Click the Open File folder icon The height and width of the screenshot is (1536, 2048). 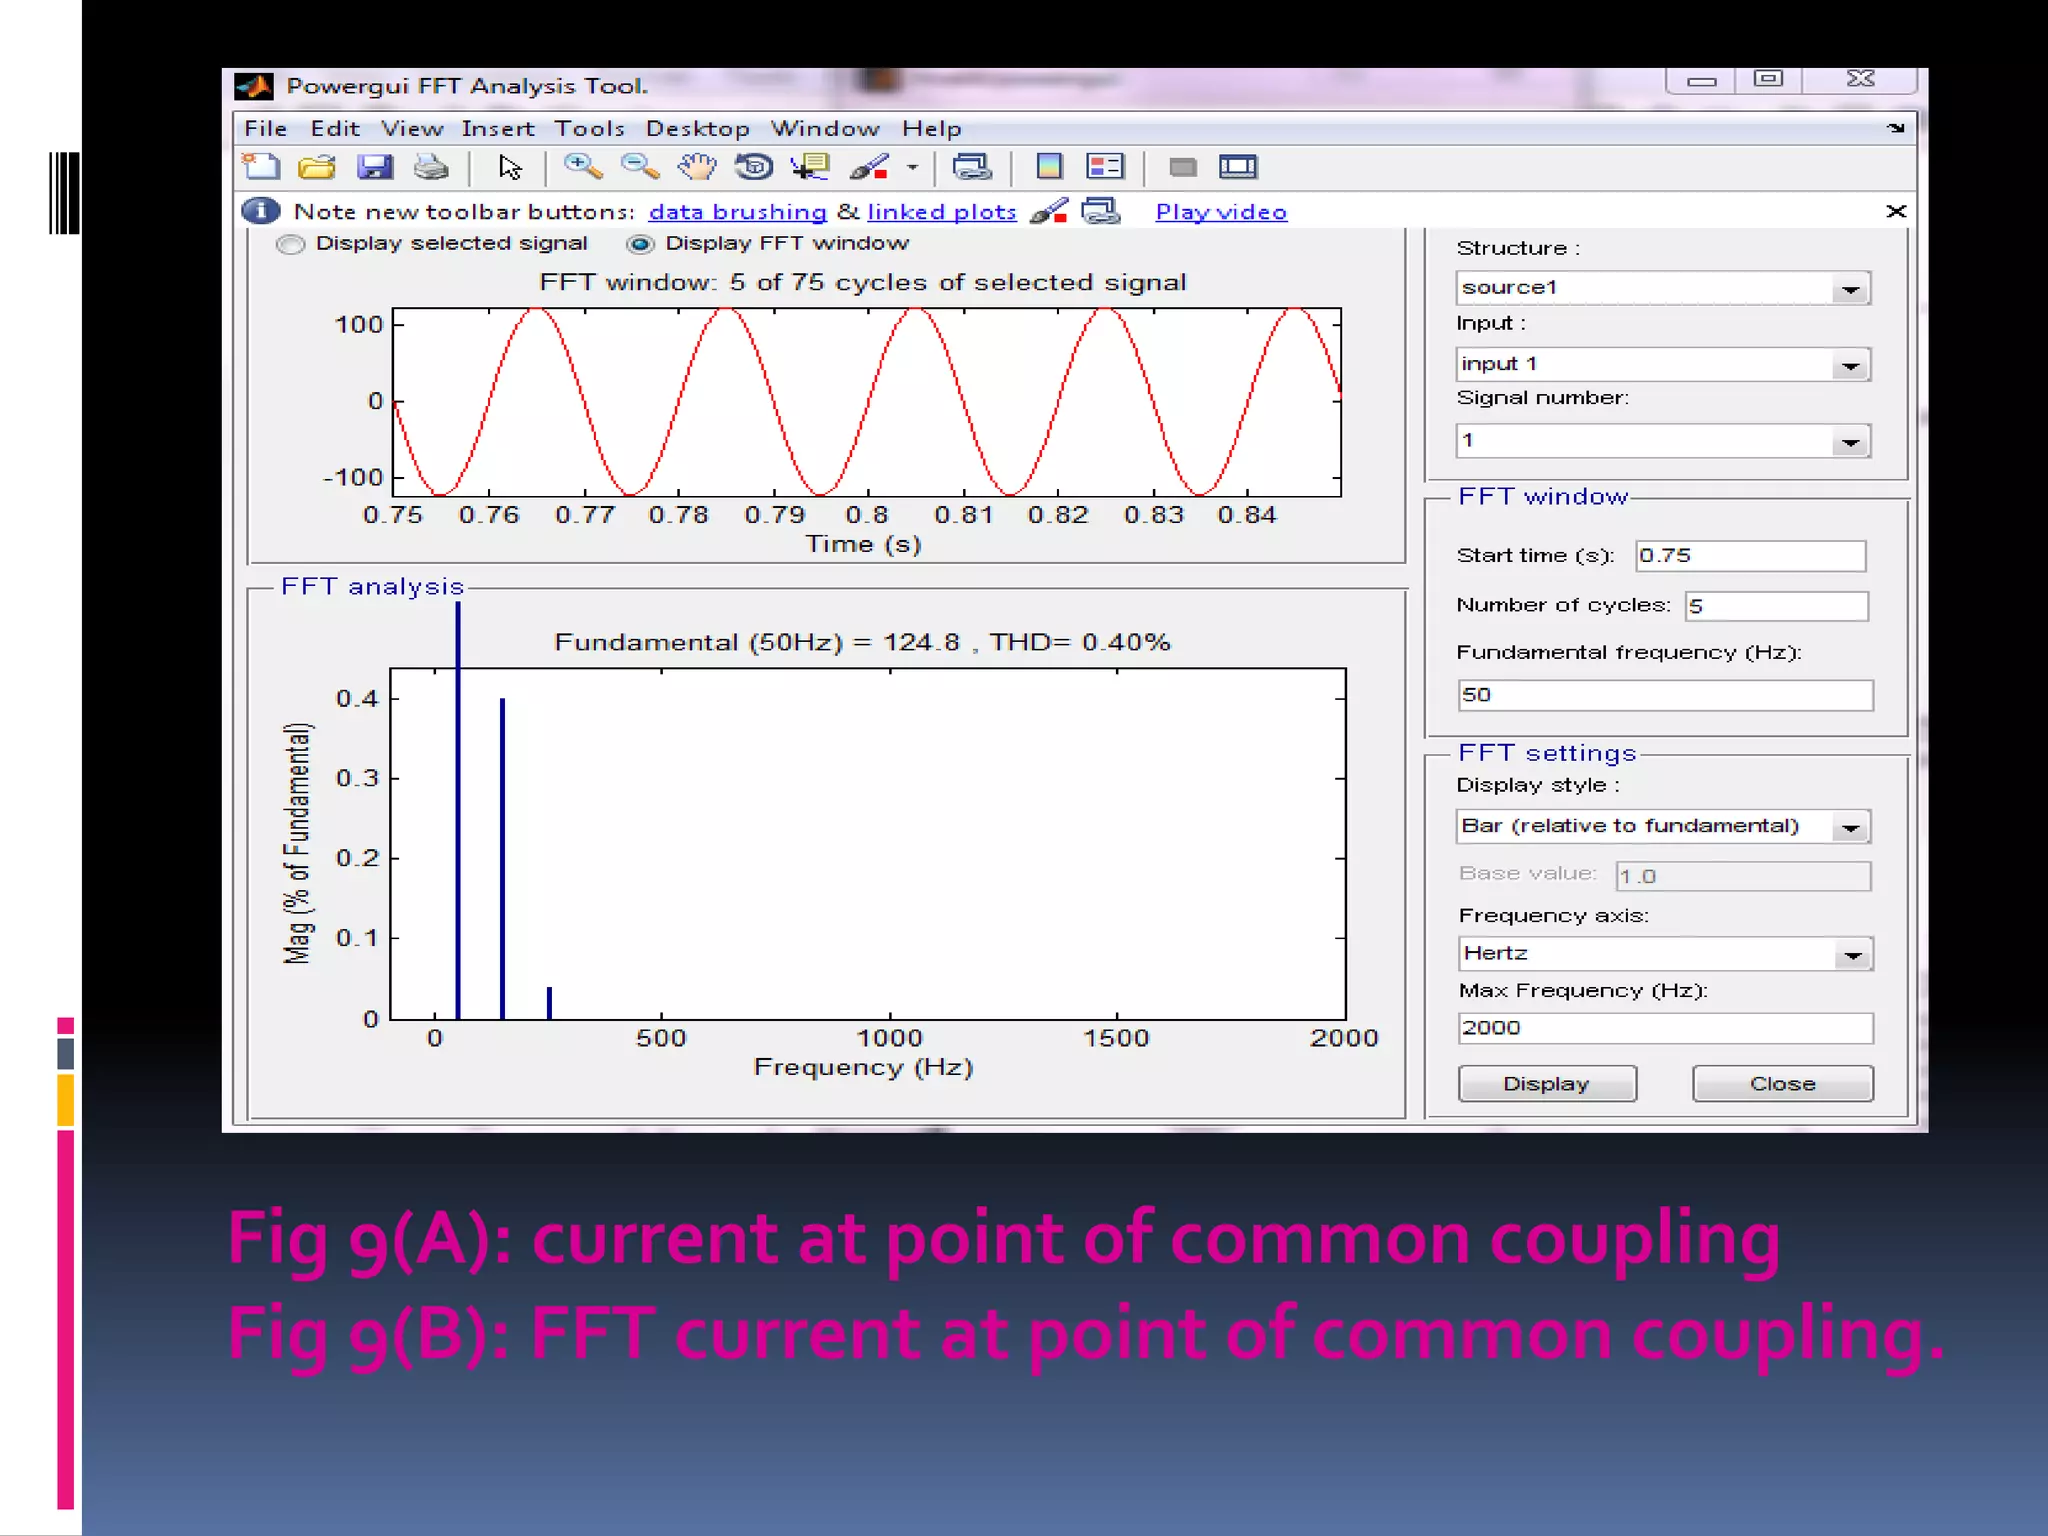pyautogui.click(x=317, y=167)
